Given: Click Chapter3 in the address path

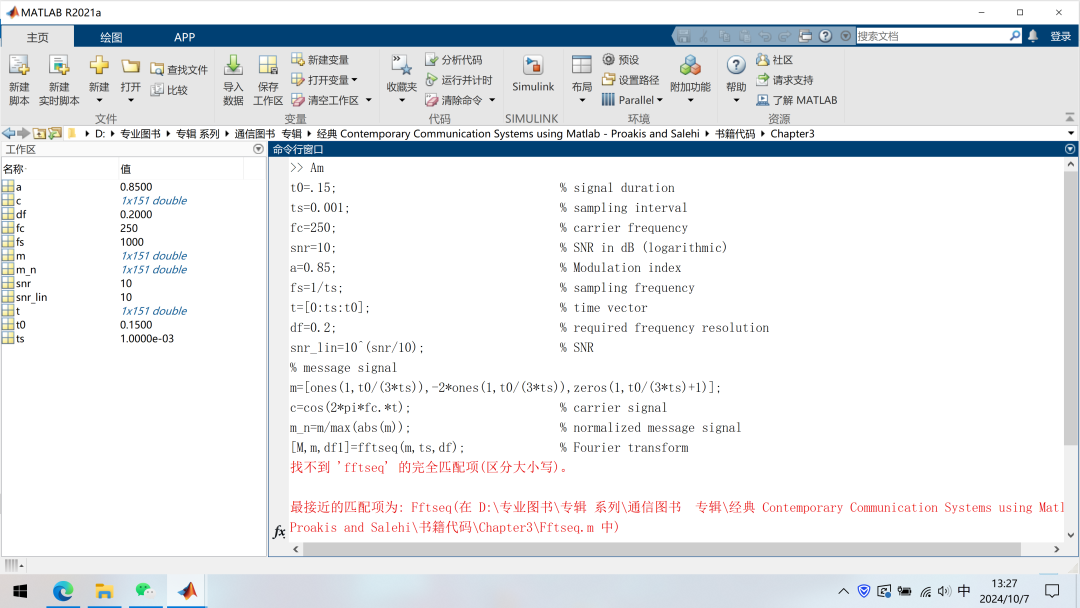Looking at the screenshot, I should [x=792, y=134].
